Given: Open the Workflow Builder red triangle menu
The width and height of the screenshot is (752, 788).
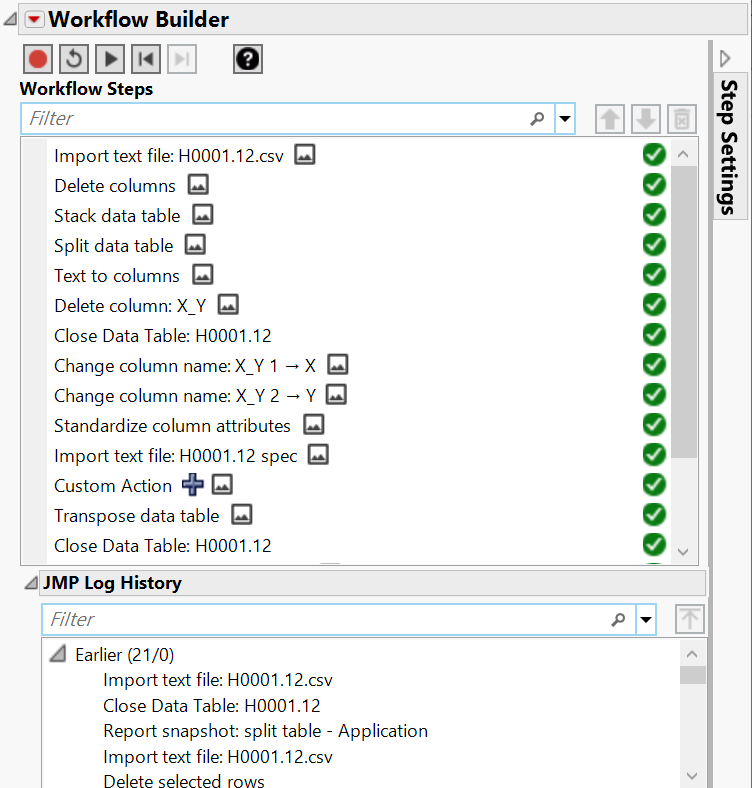Looking at the screenshot, I should pyautogui.click(x=34, y=19).
